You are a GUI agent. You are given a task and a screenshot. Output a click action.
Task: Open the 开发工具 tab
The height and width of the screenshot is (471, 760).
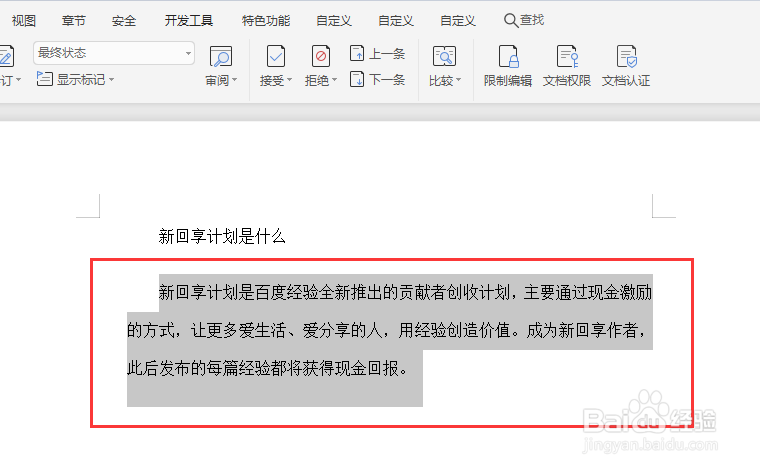coord(189,20)
